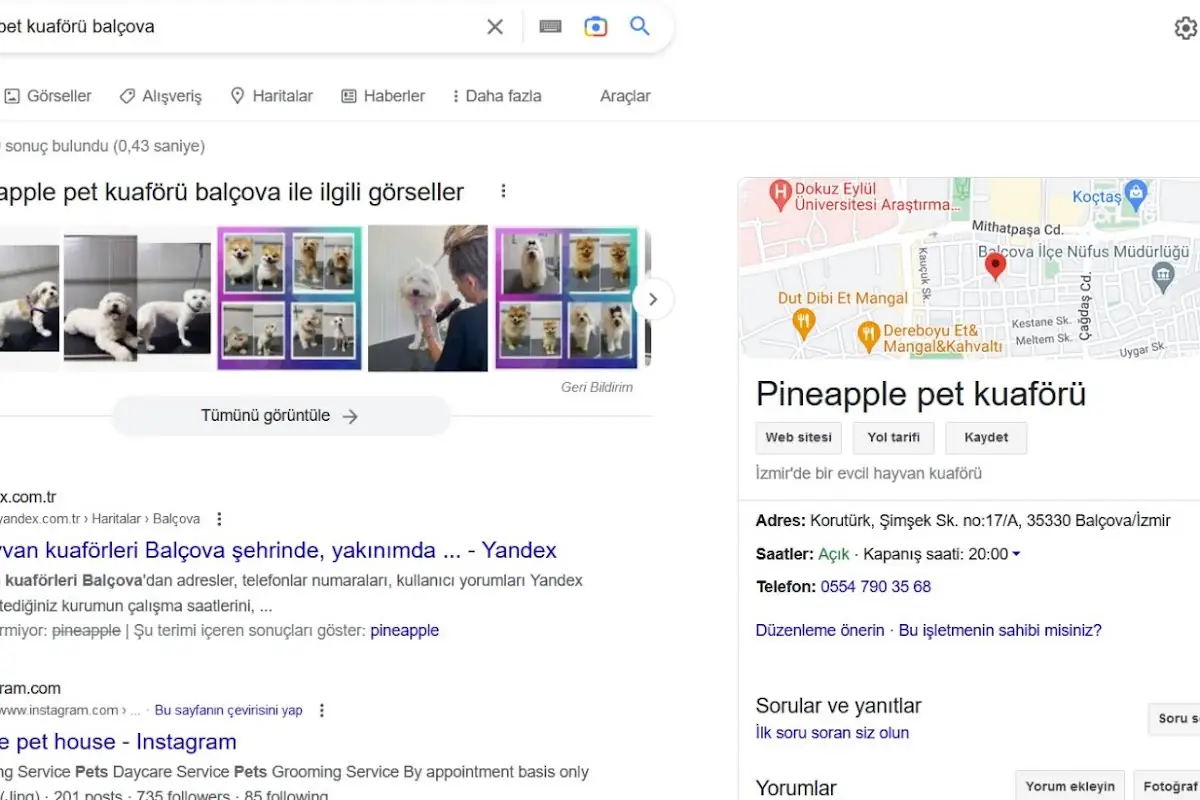The image size is (1200, 800).
Task: Open the woman grooming white dog thumbnail
Action: [428, 298]
